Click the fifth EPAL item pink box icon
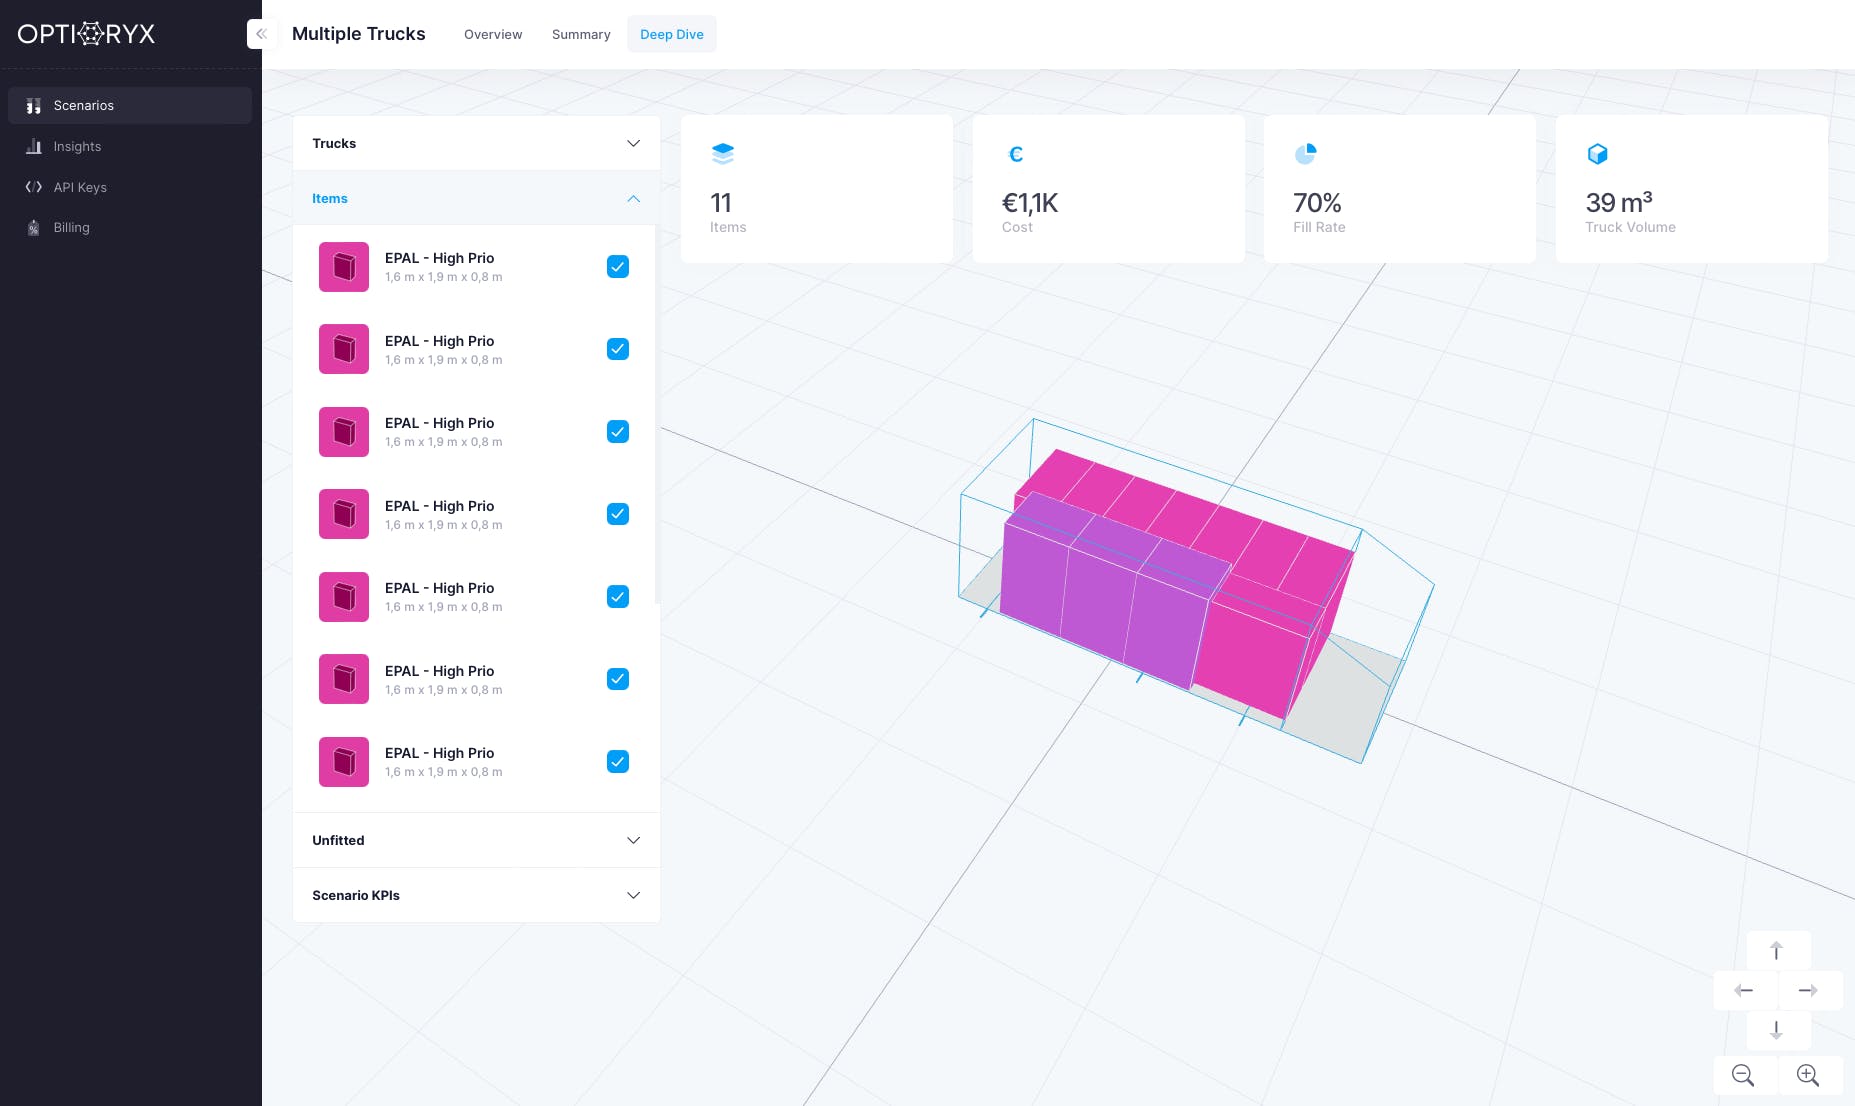Viewport: 1855px width, 1106px height. [x=344, y=597]
